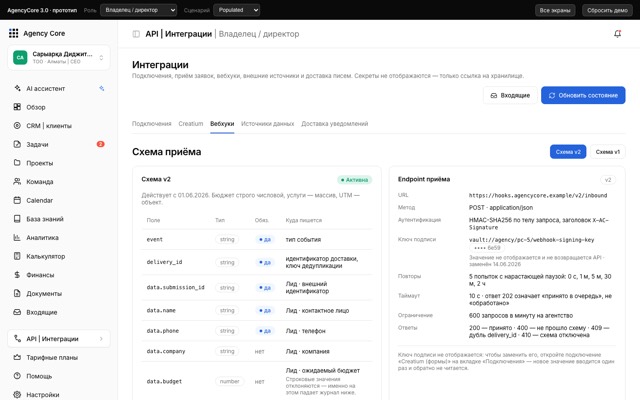Expand the organization switcher chevrons
Image resolution: width=640 pixels, height=400 pixels.
tap(101, 58)
